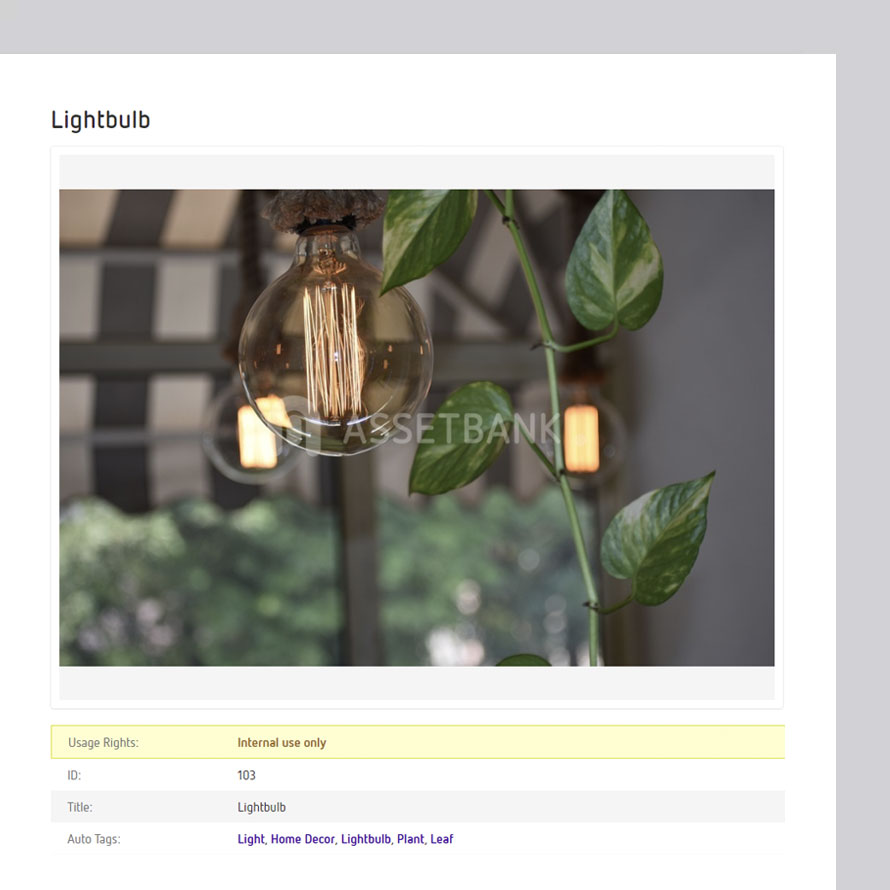The height and width of the screenshot is (890, 890).
Task: Click the 'ID:' field label
Action: [x=74, y=775]
